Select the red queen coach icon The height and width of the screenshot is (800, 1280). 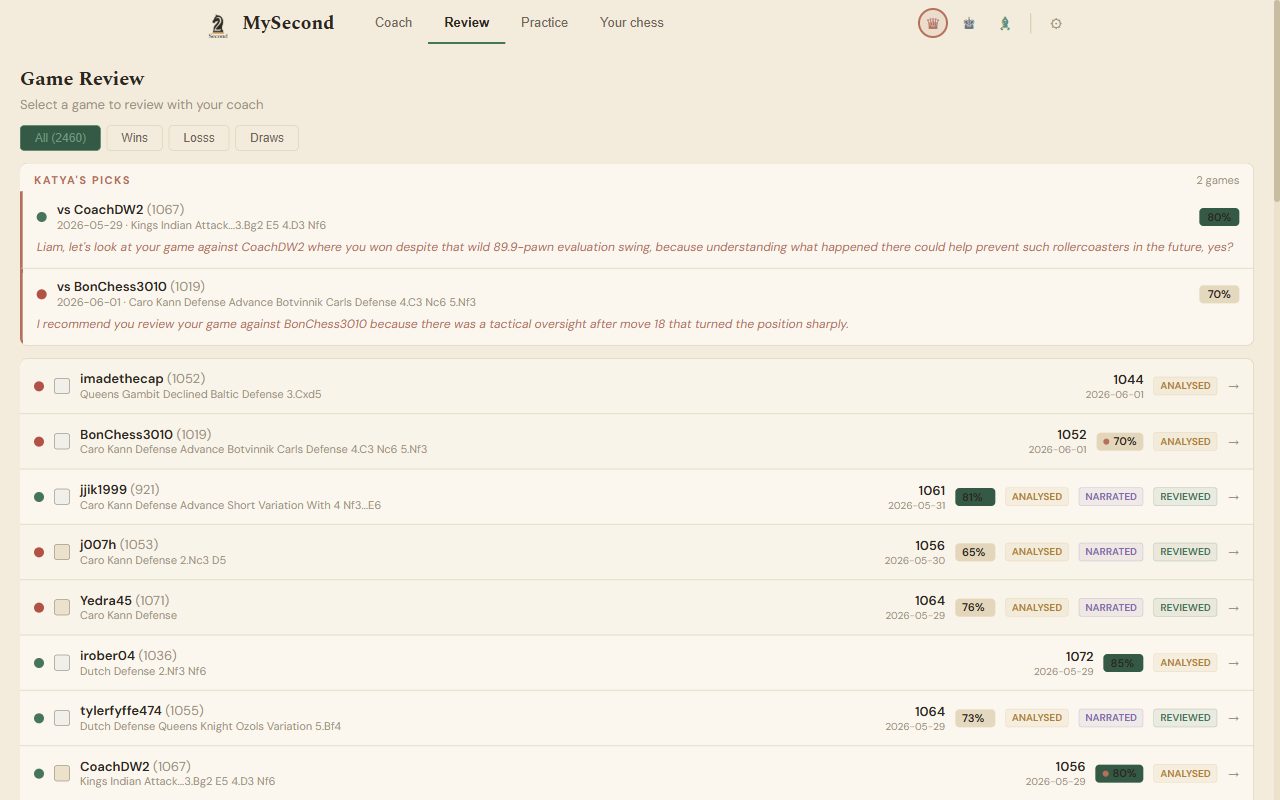point(933,23)
